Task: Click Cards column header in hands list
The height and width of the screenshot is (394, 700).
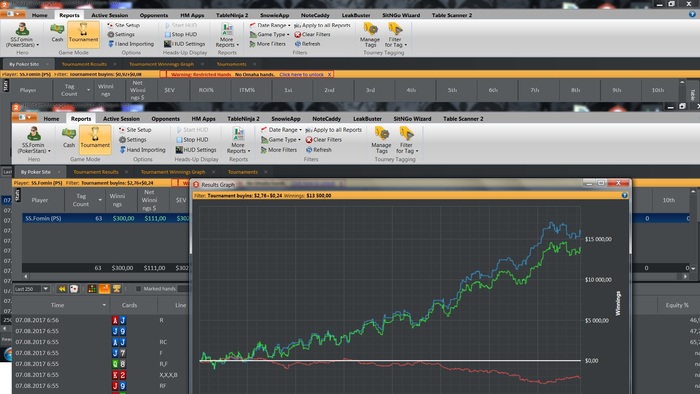Action: pos(129,305)
